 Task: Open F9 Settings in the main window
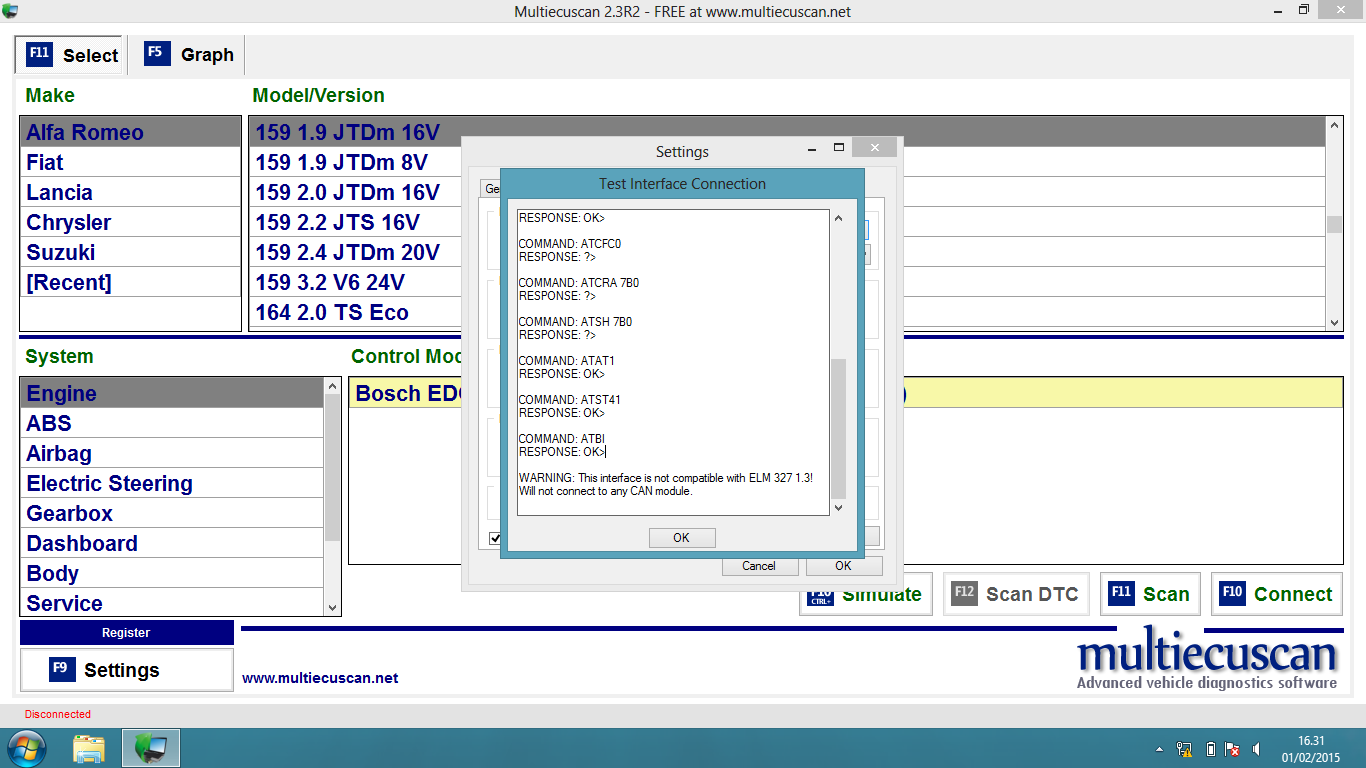point(126,670)
